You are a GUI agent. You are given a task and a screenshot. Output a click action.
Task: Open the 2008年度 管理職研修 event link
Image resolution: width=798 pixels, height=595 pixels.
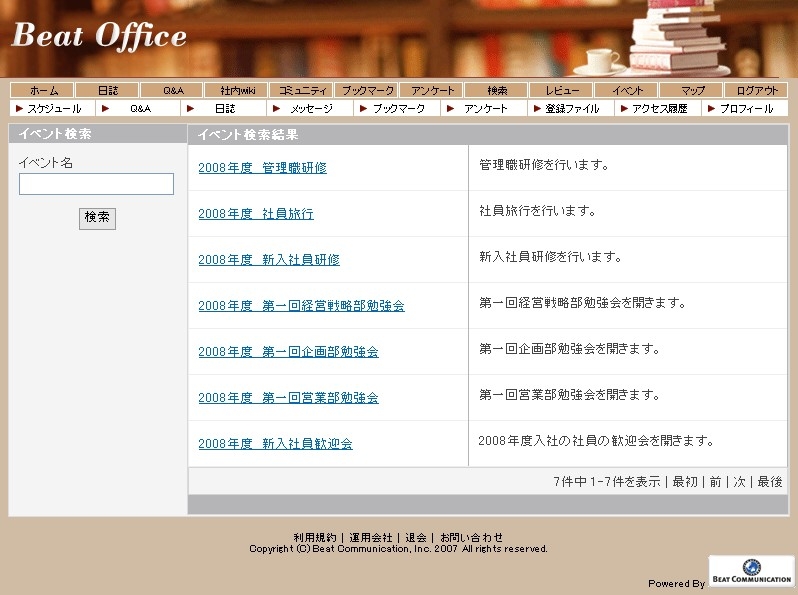pos(262,167)
